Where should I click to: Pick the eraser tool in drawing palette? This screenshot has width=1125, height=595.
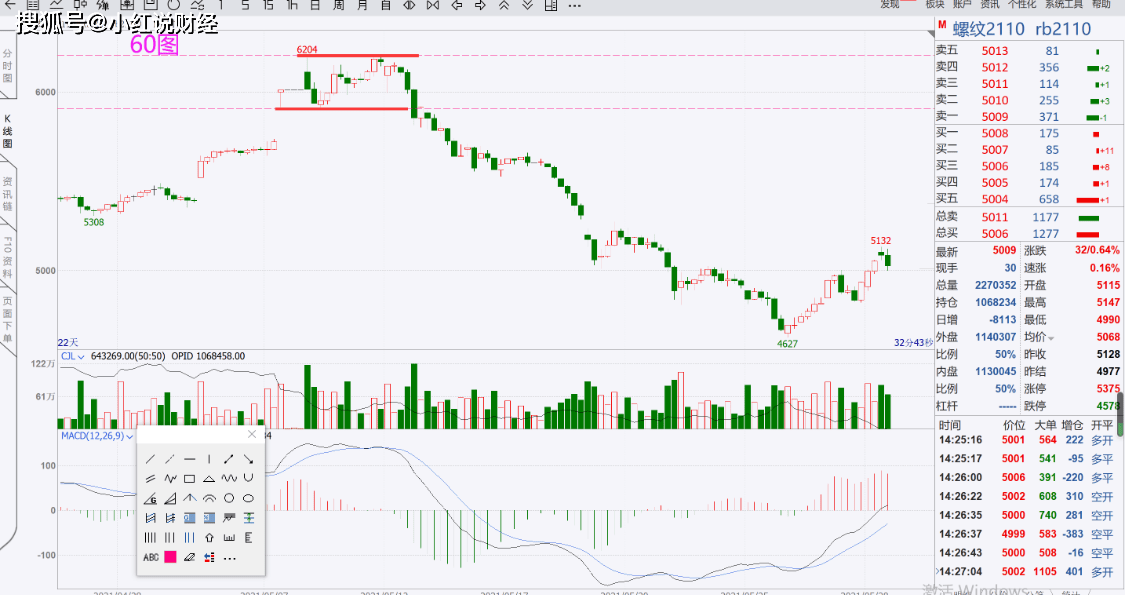point(189,557)
